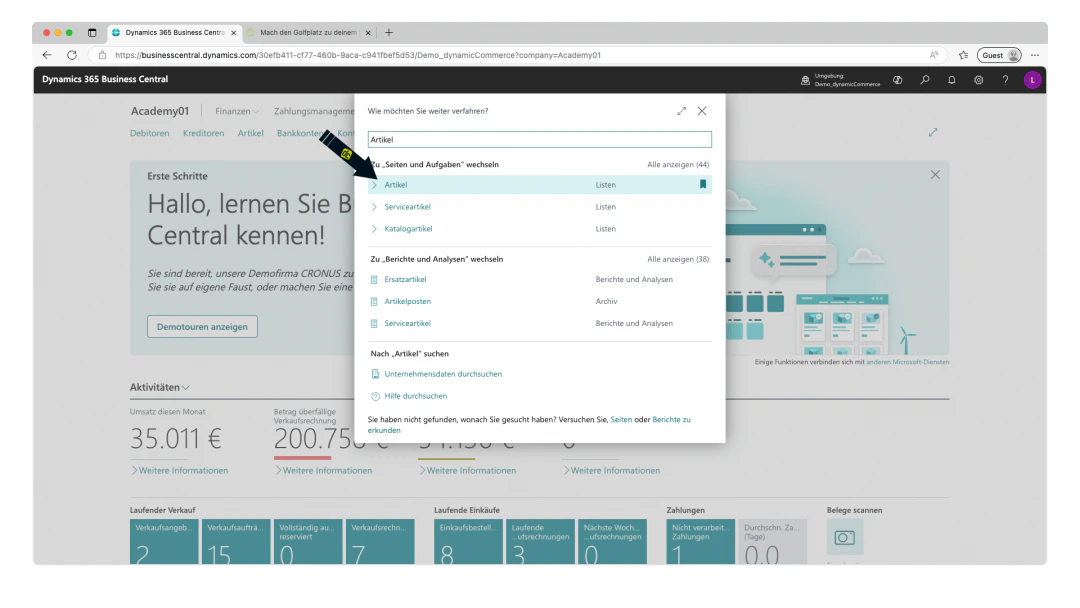The image size is (1080, 608).
Task: Expand role center with top-right arrows icon
Action: tap(933, 132)
